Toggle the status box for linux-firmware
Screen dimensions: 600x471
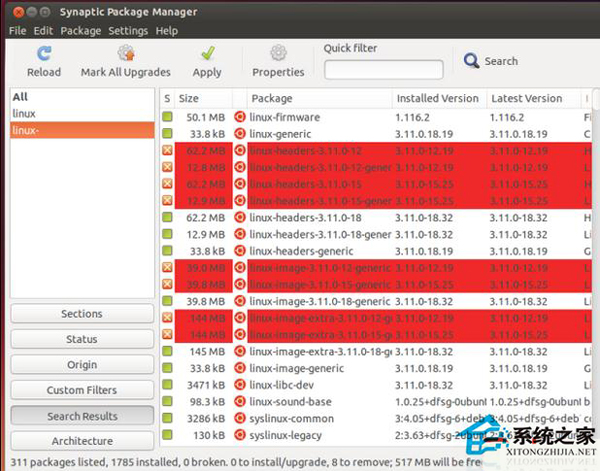(167, 117)
